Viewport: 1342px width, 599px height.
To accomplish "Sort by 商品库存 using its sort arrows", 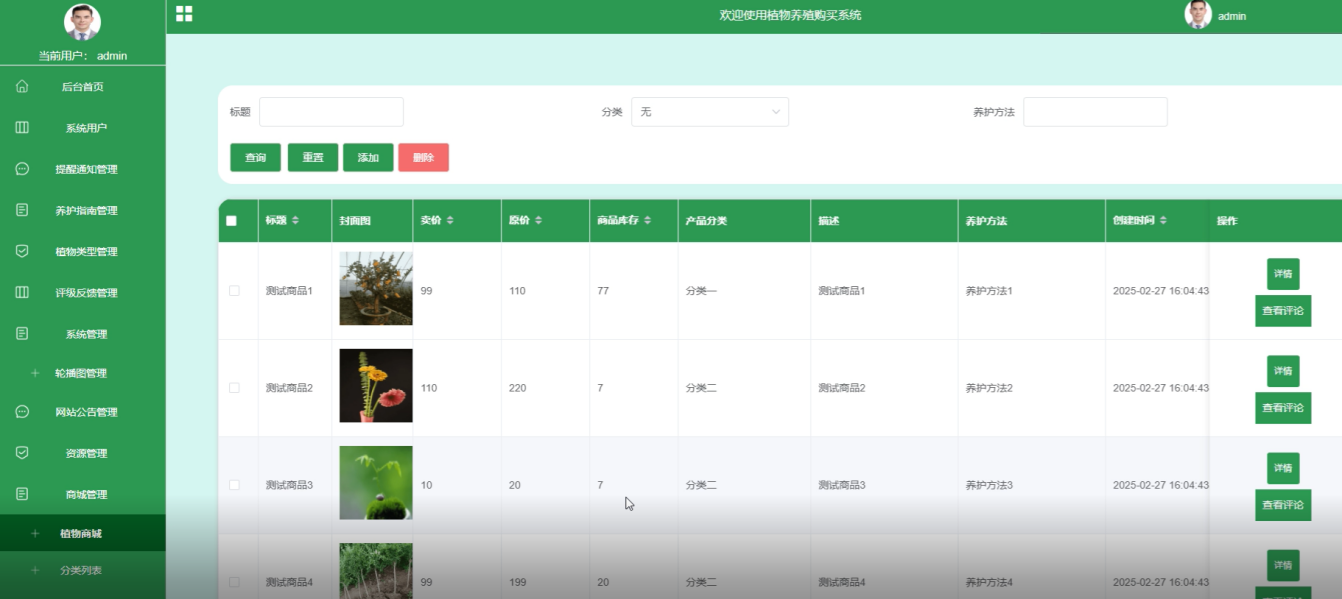I will (x=648, y=220).
